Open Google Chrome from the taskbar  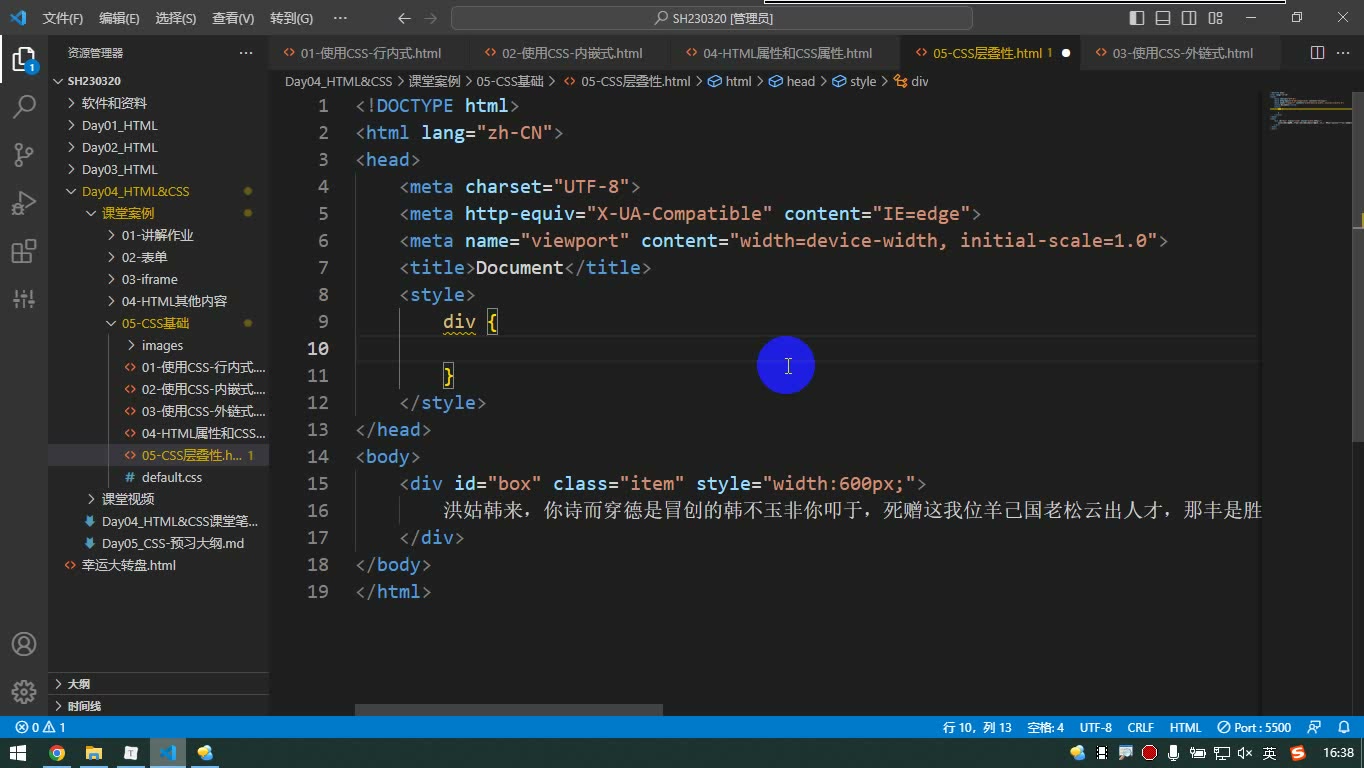(57, 753)
